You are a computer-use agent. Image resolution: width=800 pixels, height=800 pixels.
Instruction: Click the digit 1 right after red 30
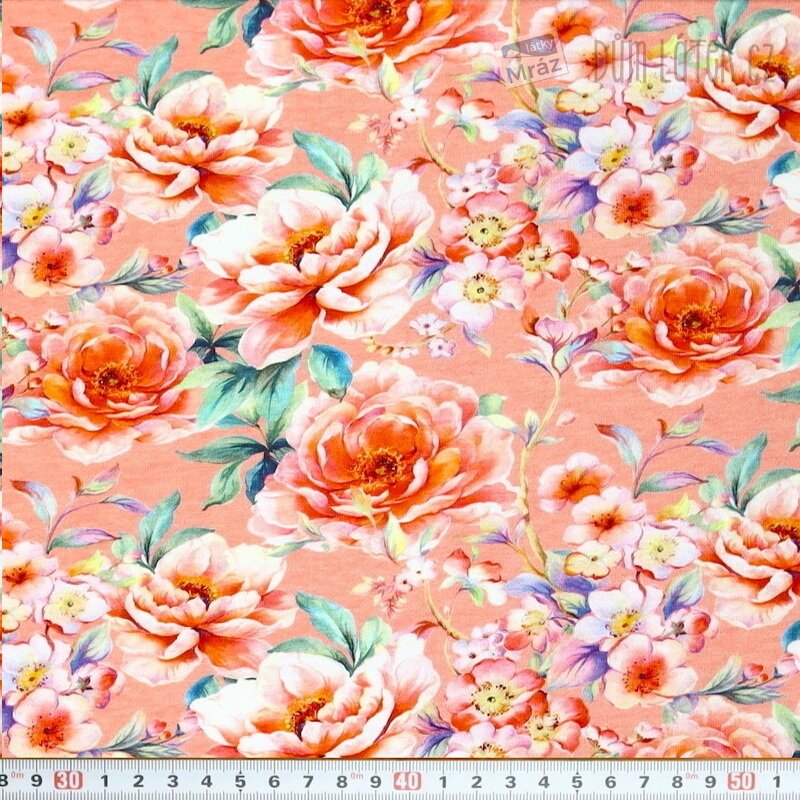104,781
